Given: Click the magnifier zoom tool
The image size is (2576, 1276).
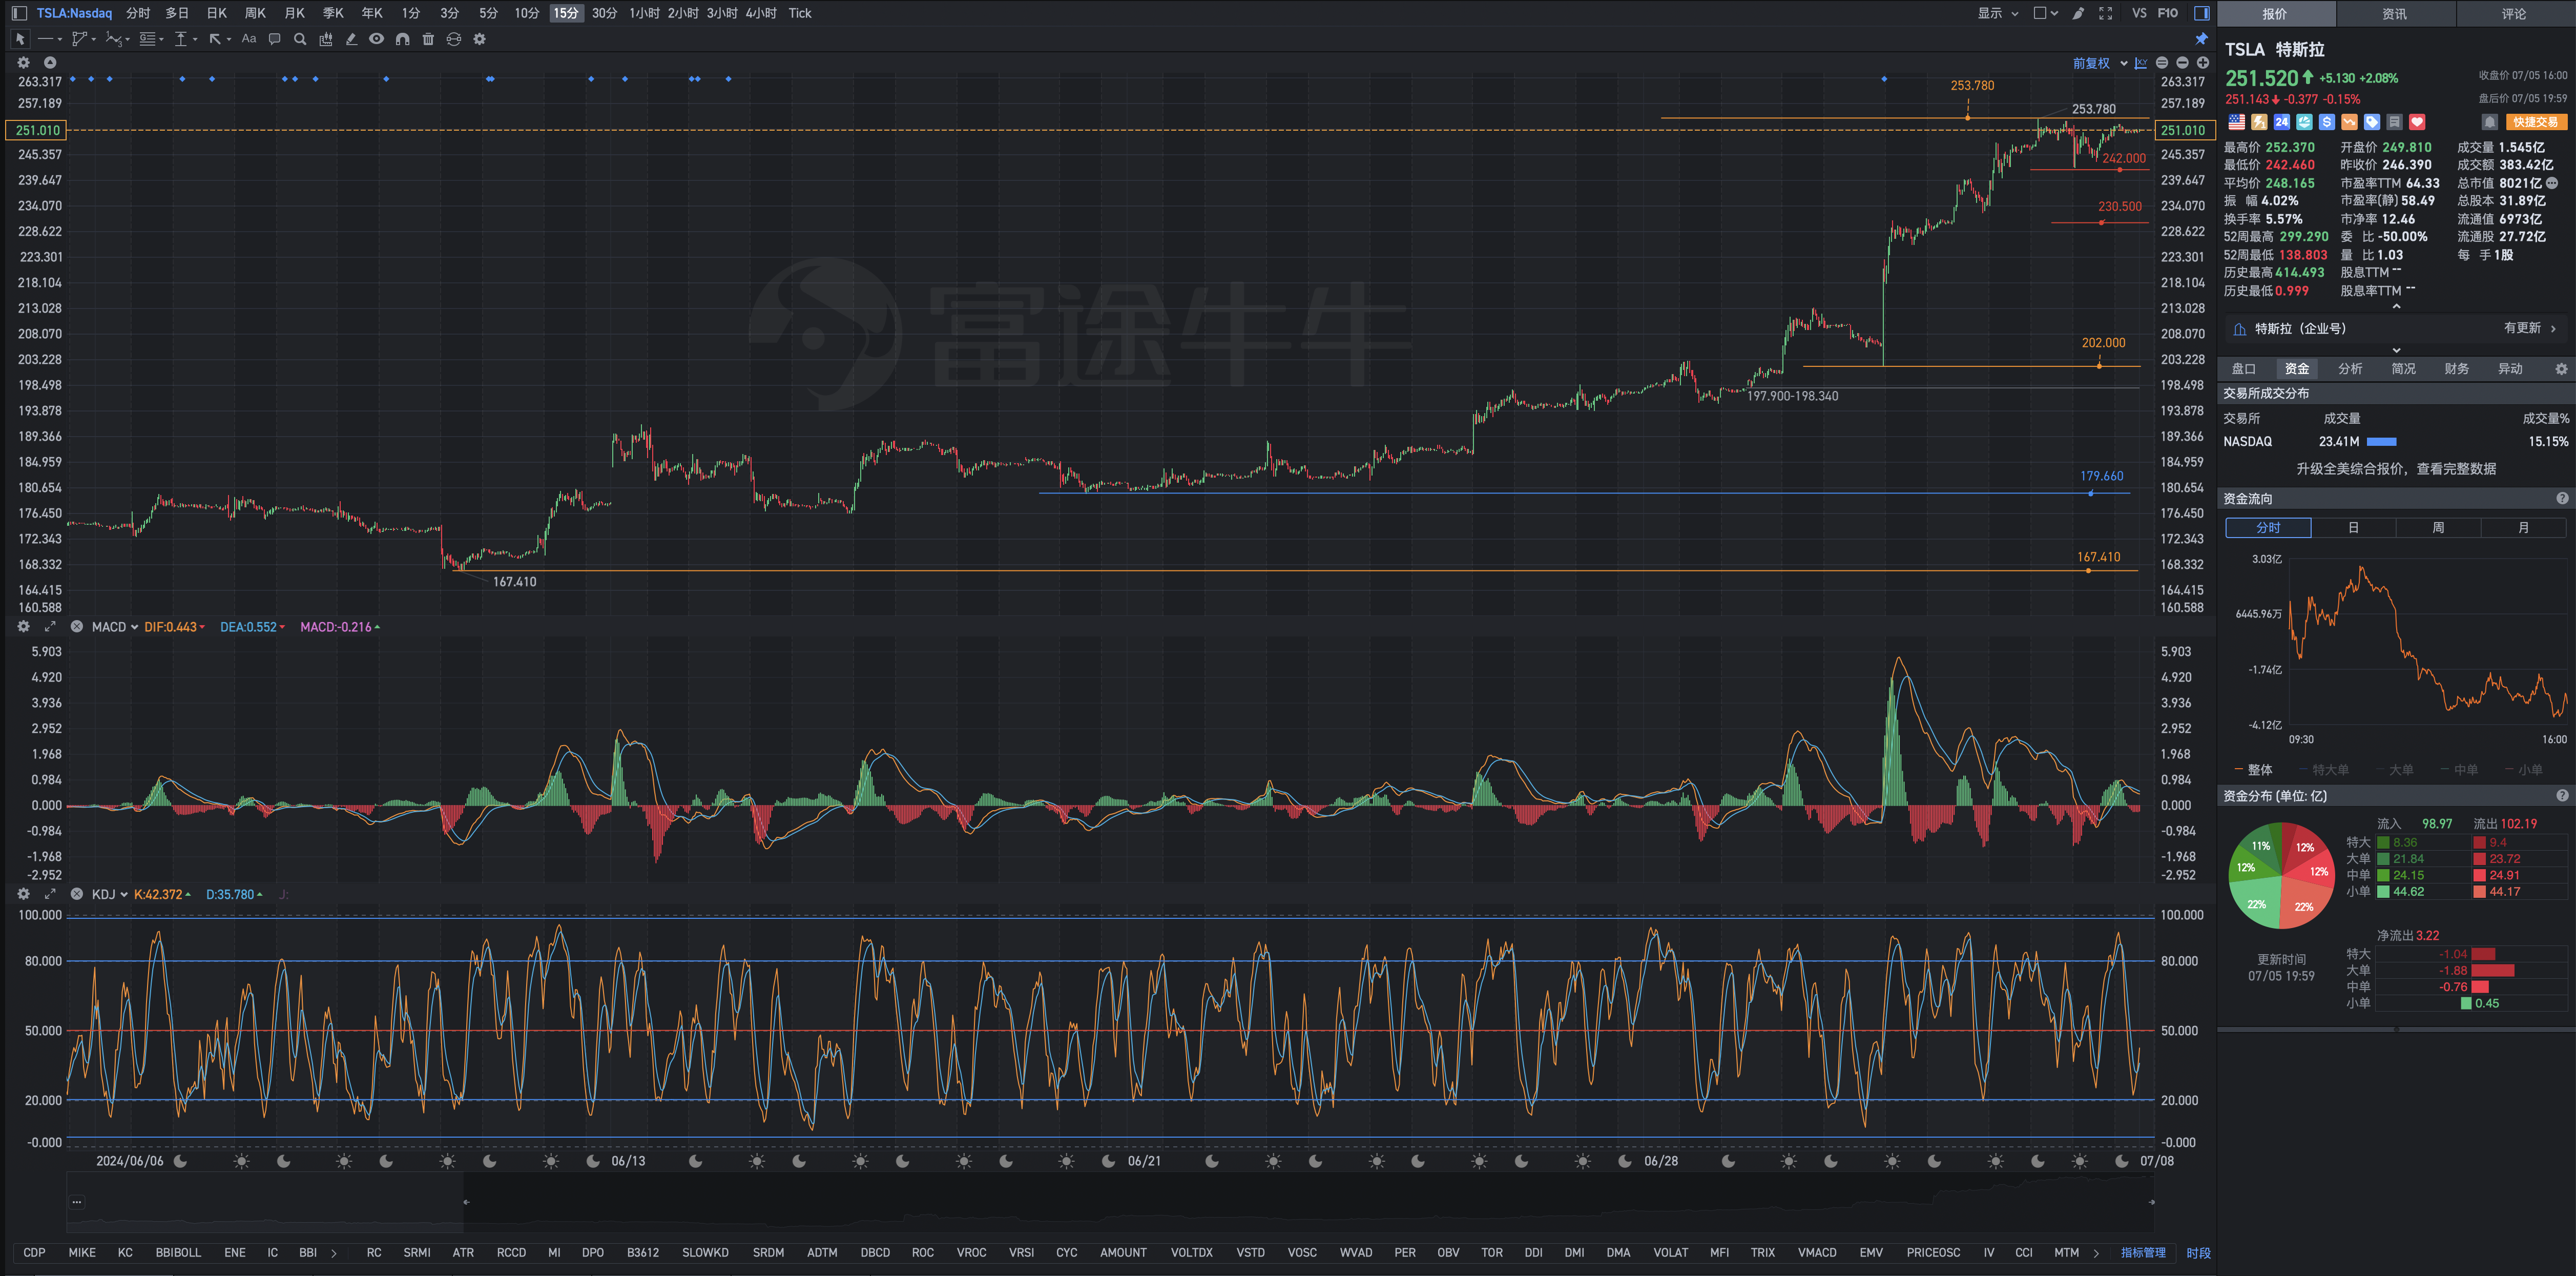Looking at the screenshot, I should click(x=300, y=39).
